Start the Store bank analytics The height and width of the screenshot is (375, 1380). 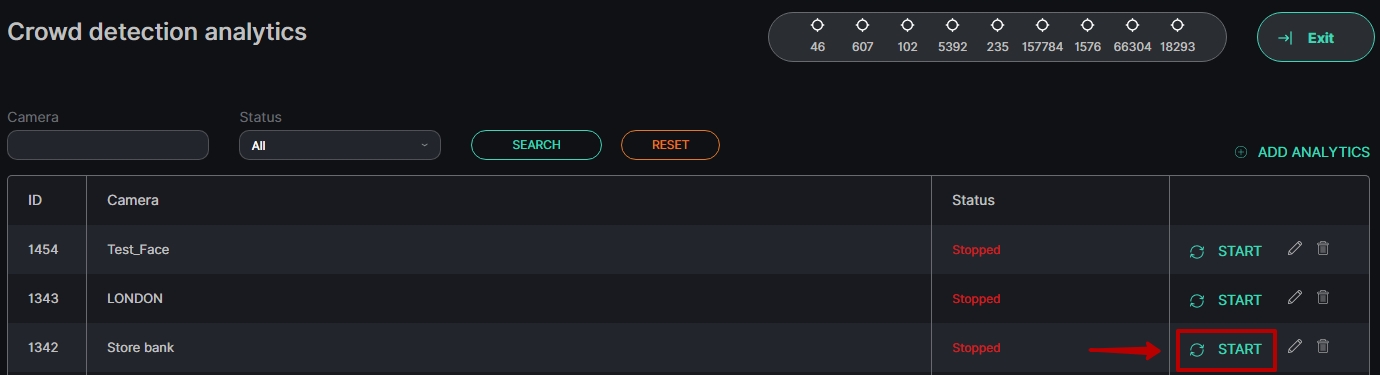(1226, 349)
